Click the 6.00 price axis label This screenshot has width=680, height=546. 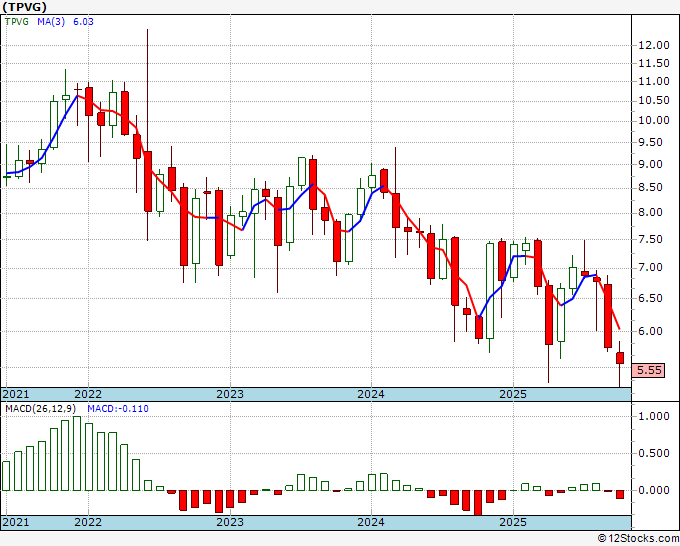650,331
